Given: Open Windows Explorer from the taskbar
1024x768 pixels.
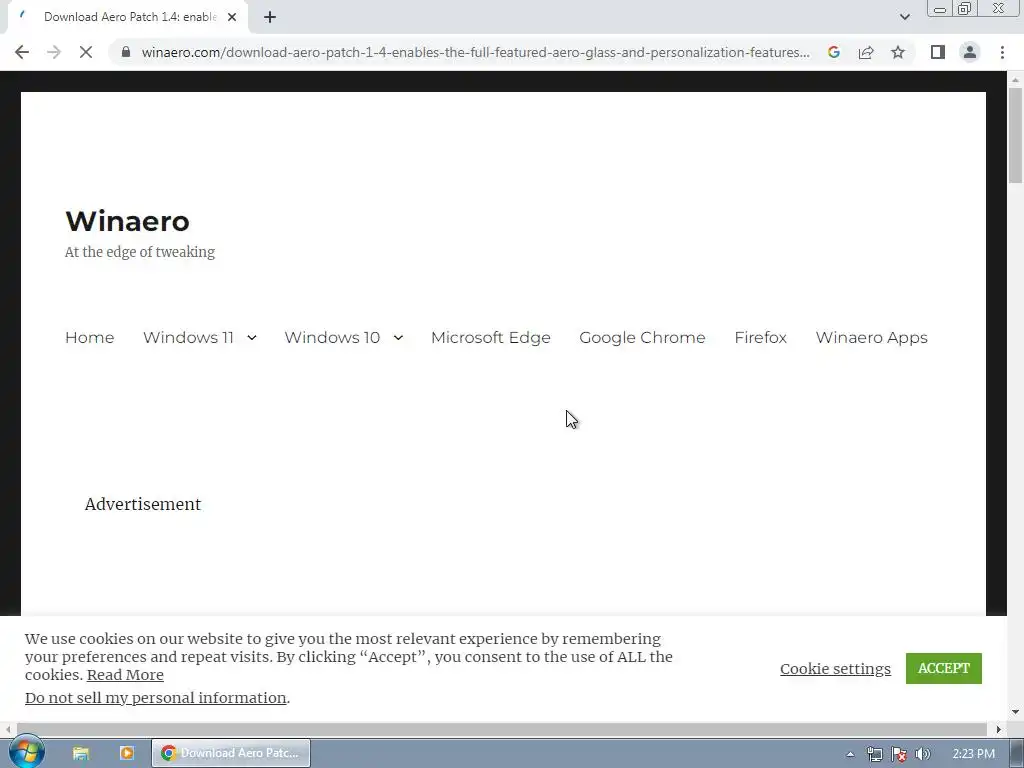Looking at the screenshot, I should click(81, 753).
